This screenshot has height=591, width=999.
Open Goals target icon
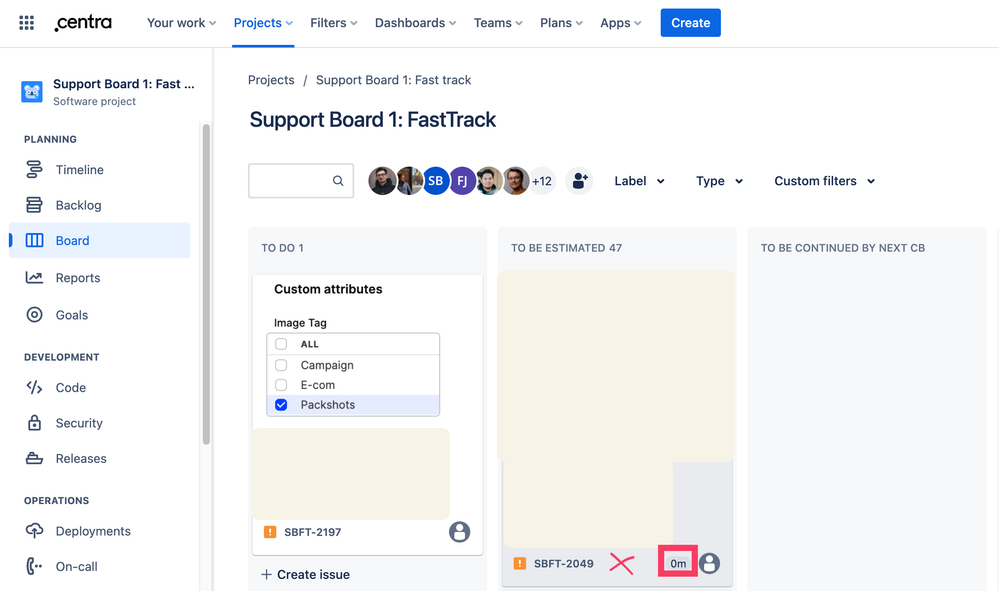[x=34, y=315]
